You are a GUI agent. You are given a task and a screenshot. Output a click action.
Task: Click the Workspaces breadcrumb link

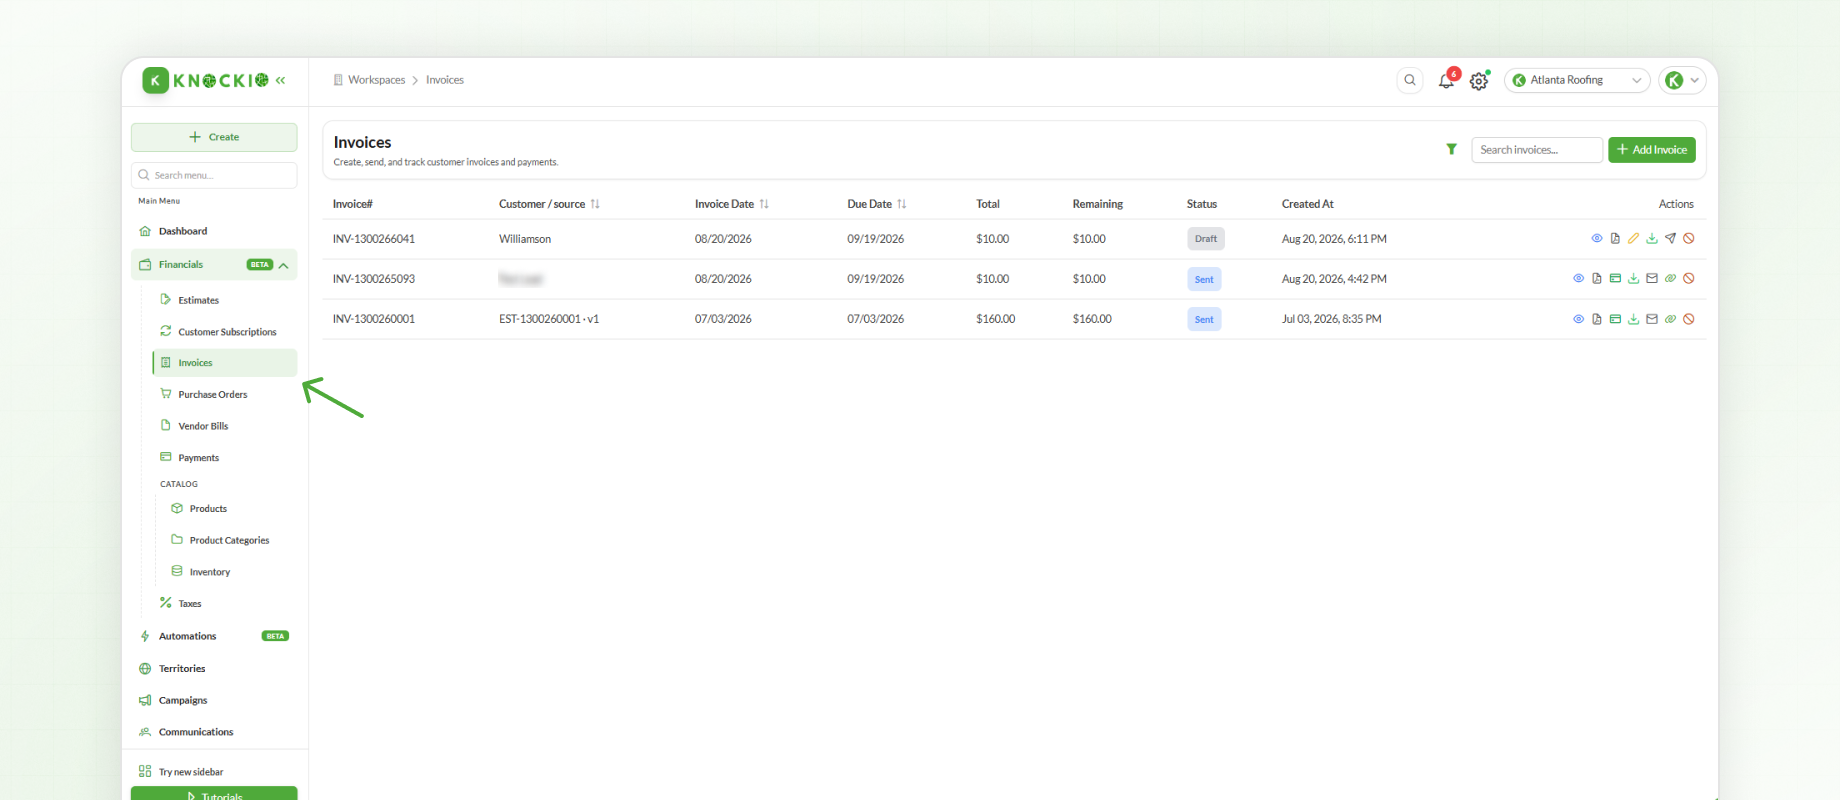pyautogui.click(x=376, y=80)
